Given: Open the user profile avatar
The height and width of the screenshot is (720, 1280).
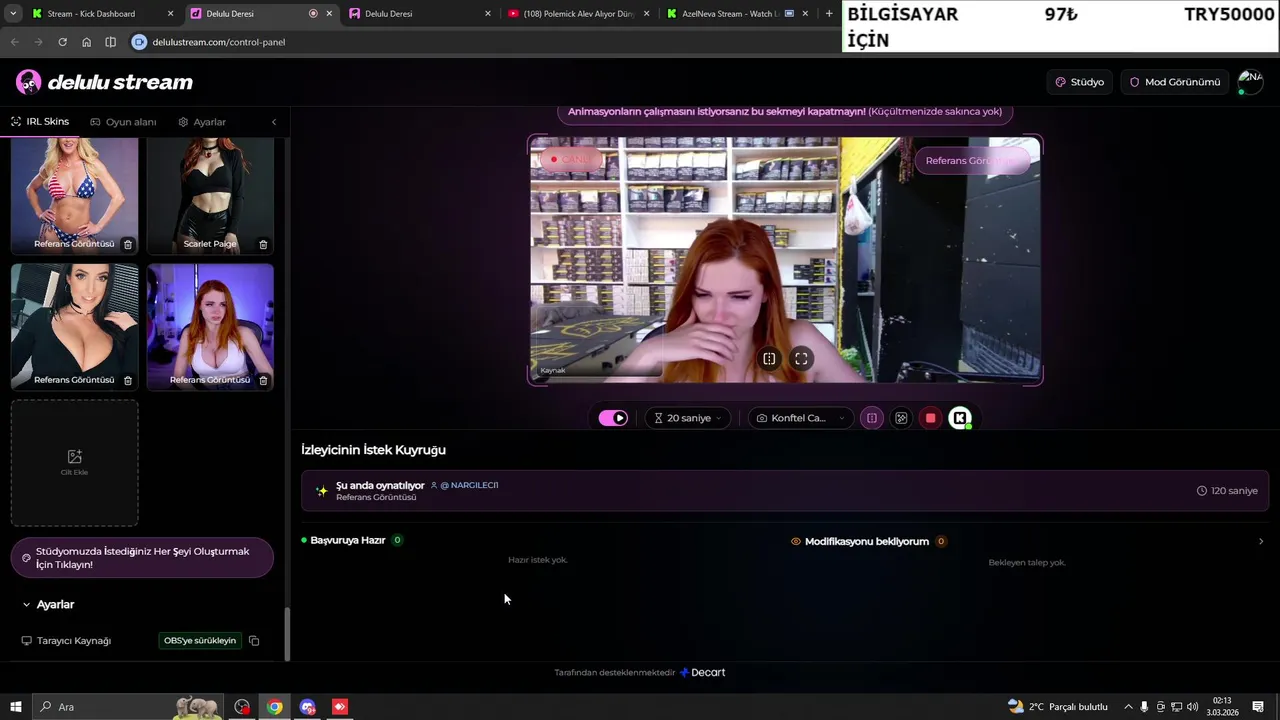Looking at the screenshot, I should (1250, 82).
